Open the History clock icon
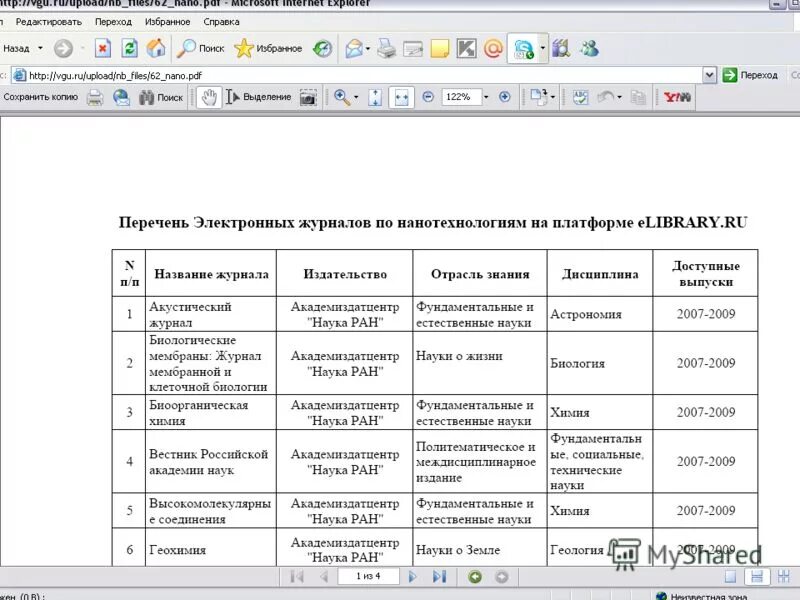Viewport: 800px width, 600px height. [x=322, y=48]
